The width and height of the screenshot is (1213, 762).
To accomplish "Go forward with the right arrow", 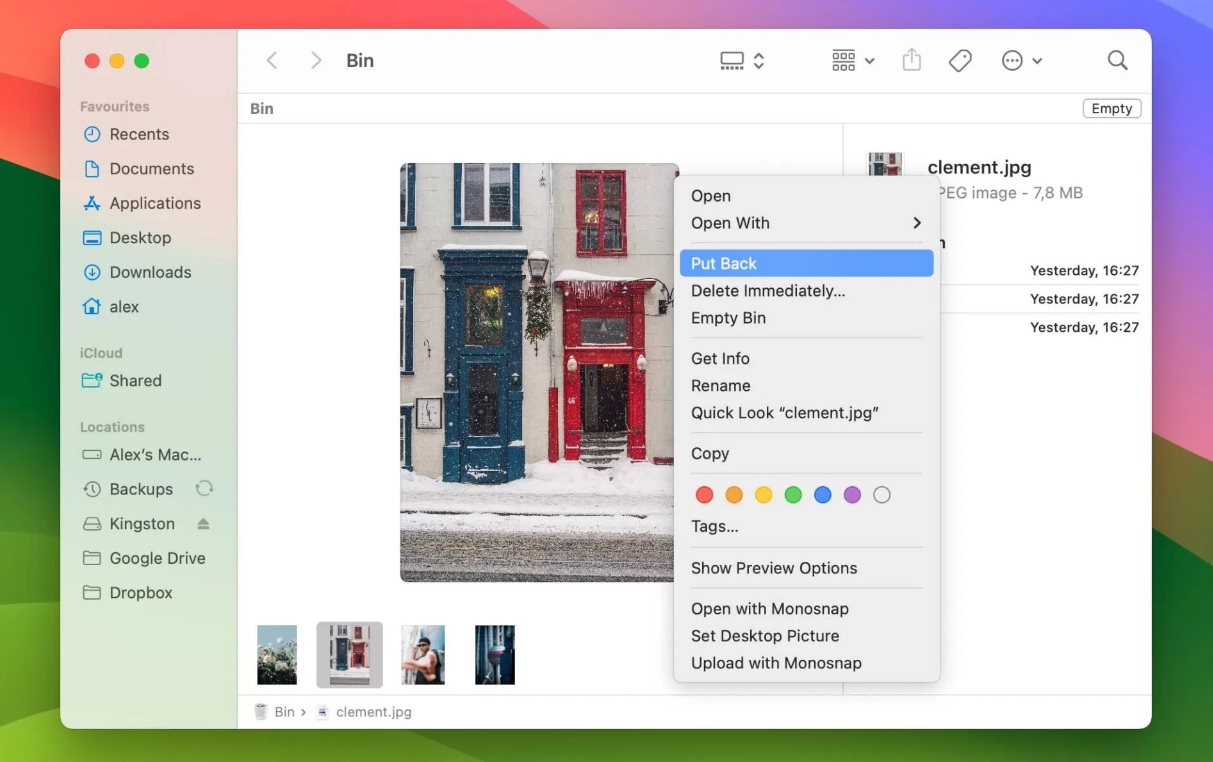I will 316,61.
